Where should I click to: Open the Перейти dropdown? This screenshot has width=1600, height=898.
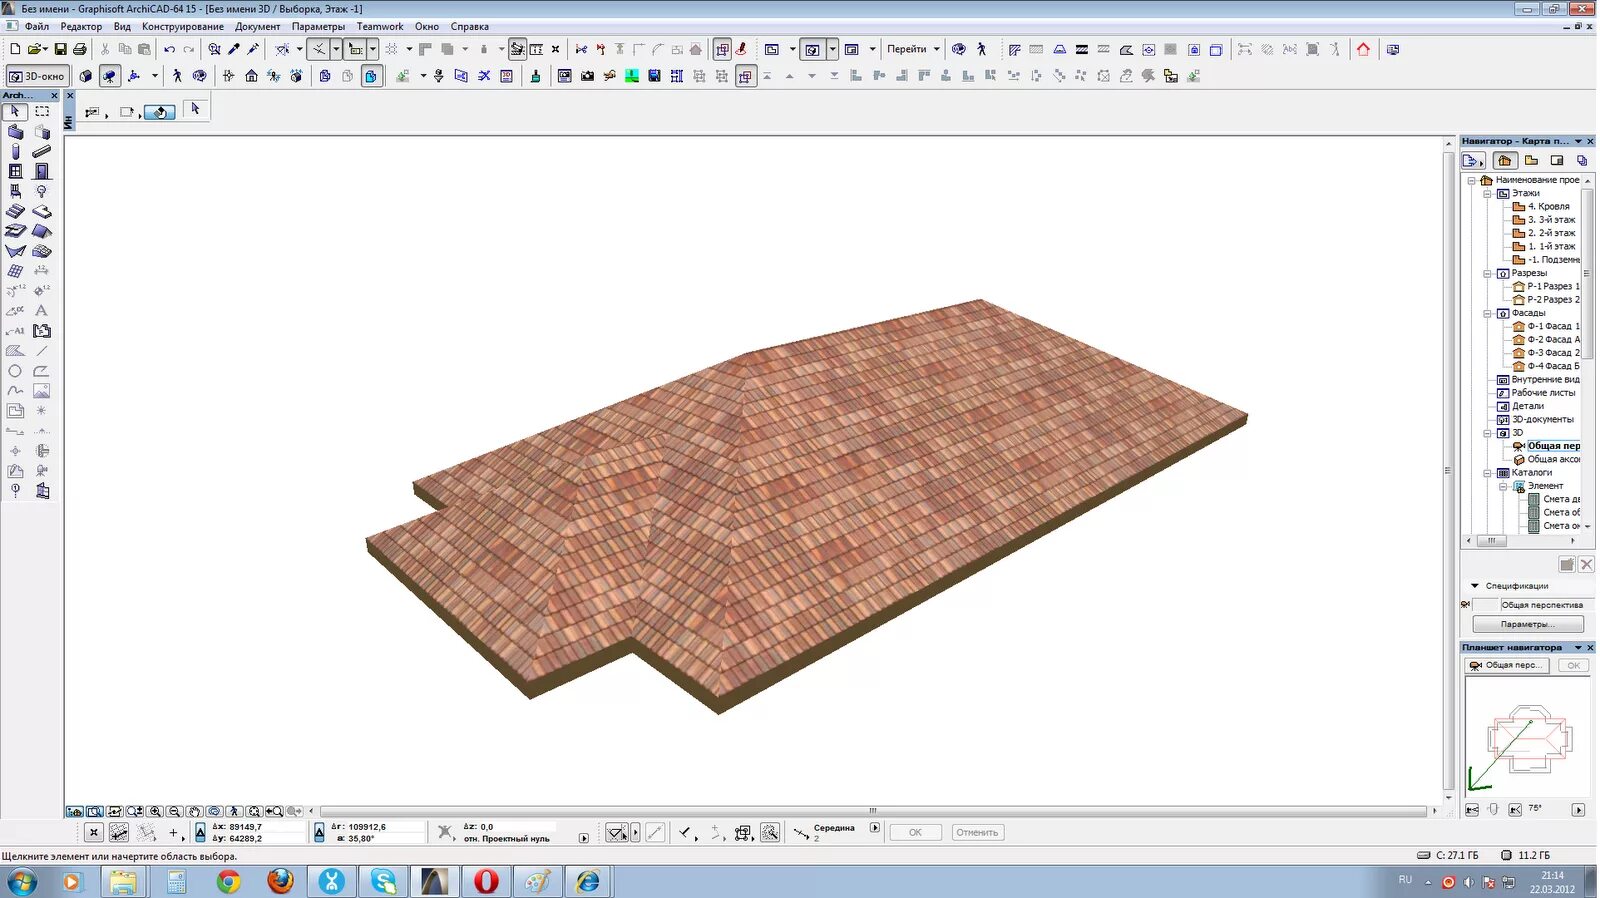click(x=913, y=49)
